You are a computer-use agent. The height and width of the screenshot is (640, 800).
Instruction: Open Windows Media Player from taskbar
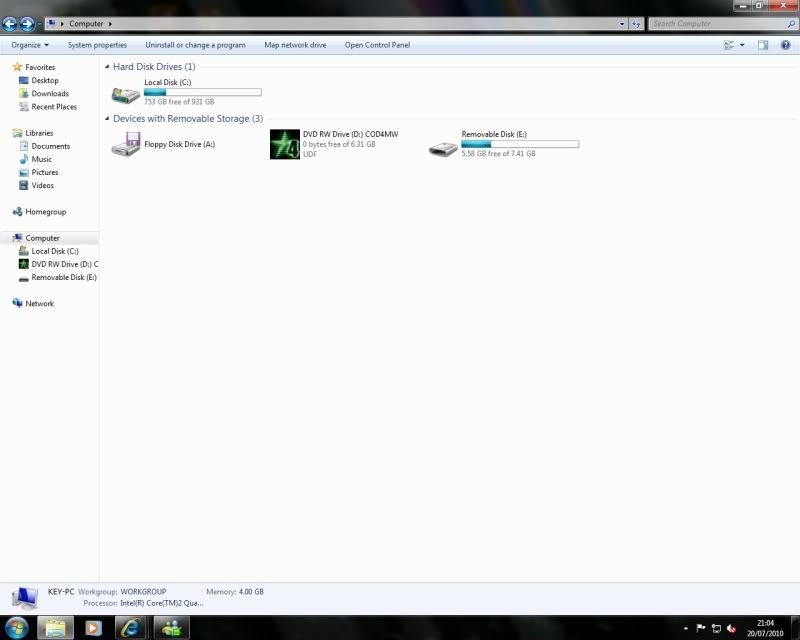93,628
